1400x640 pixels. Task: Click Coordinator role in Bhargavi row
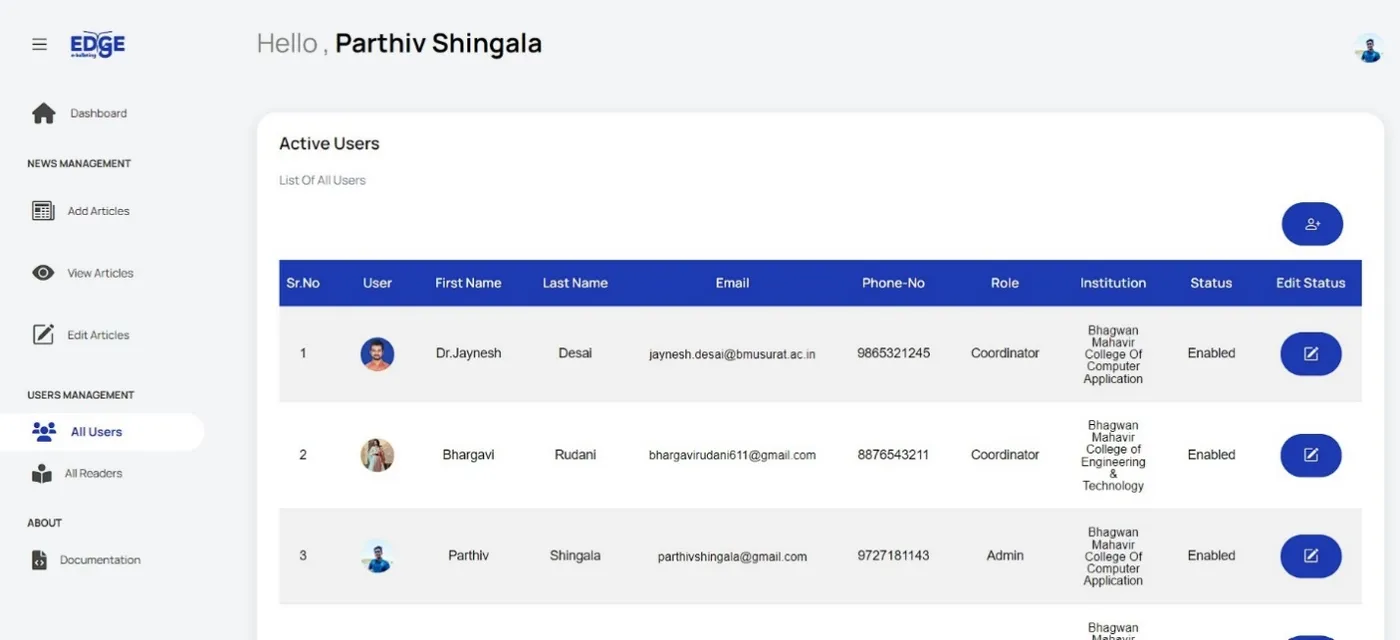click(x=1005, y=454)
